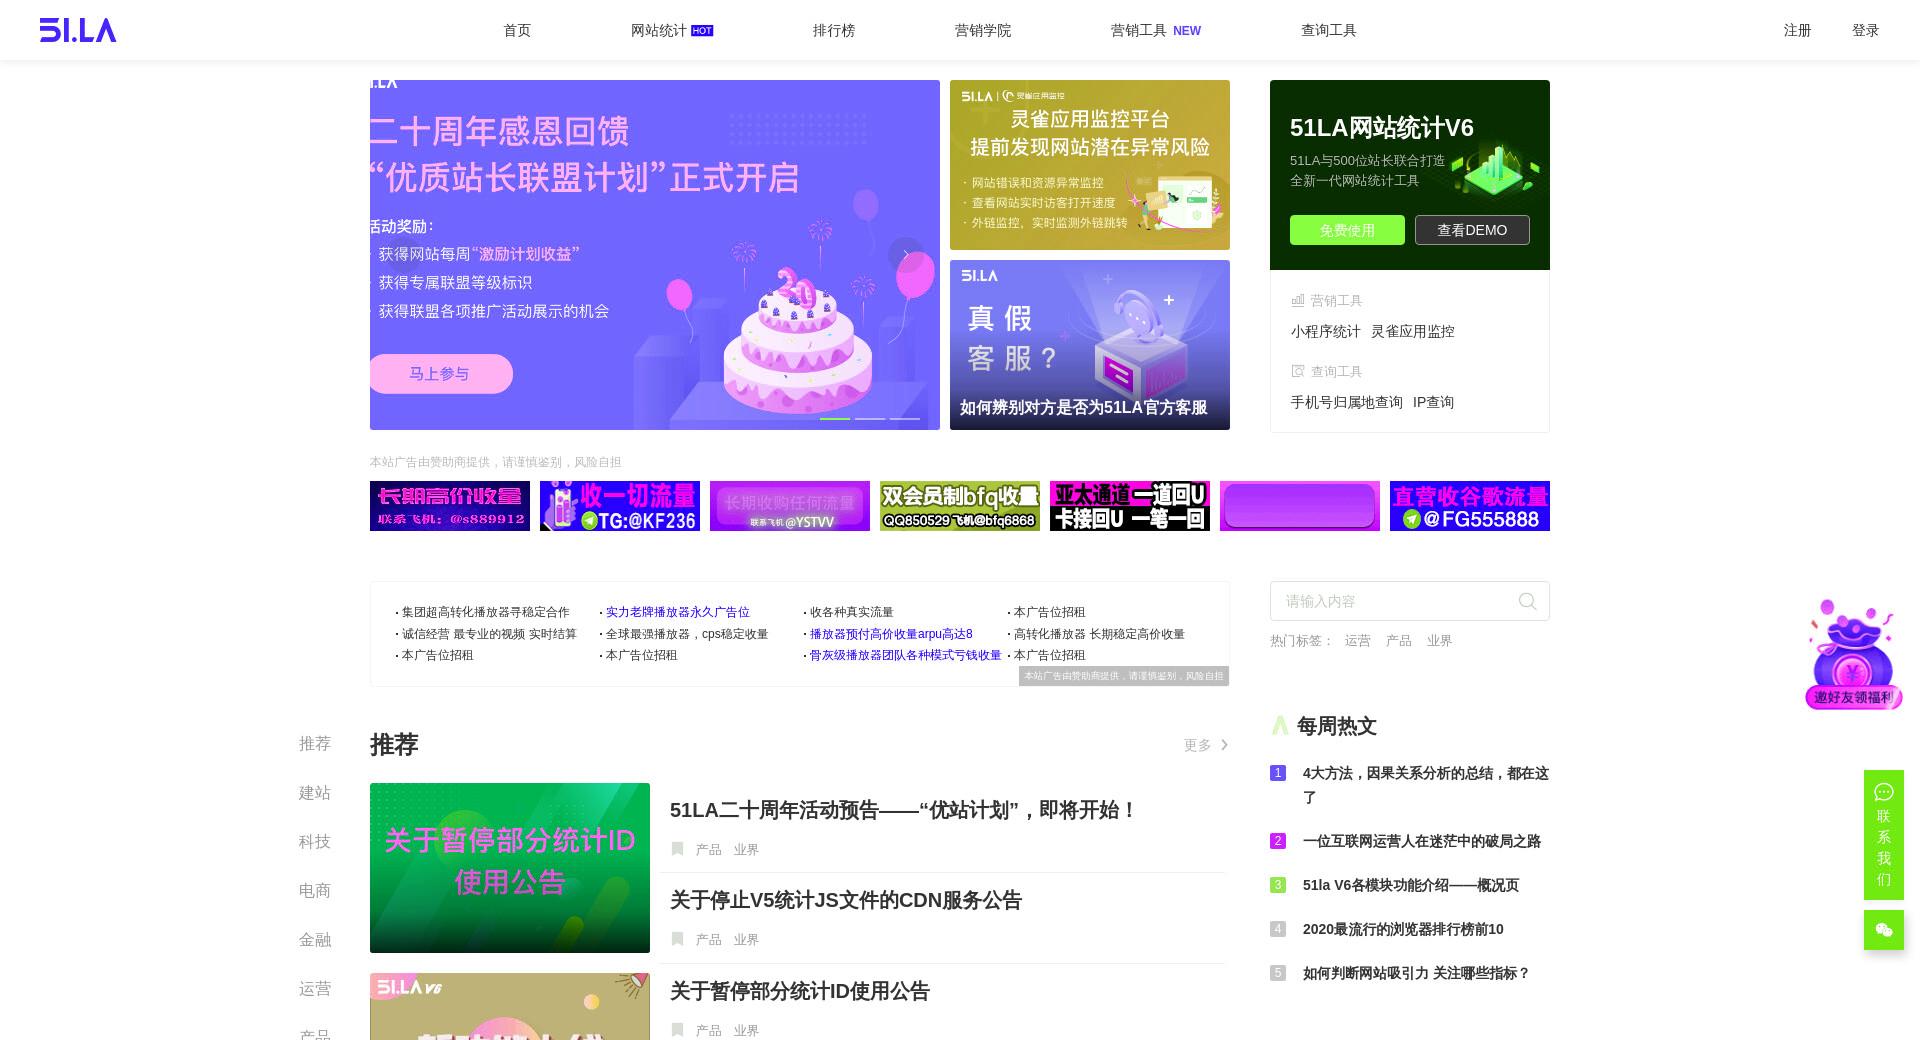Image resolution: width=1920 pixels, height=1040 pixels.
Task: Click 登录 link
Action: click(x=1866, y=30)
